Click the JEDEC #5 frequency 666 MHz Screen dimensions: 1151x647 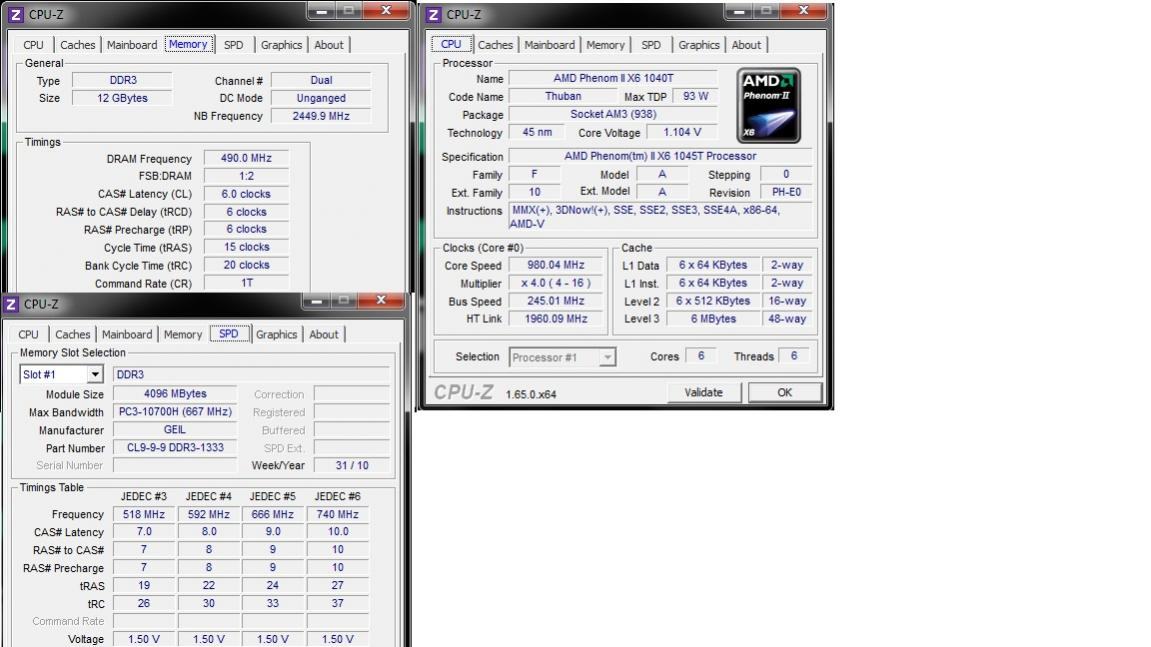click(272, 515)
